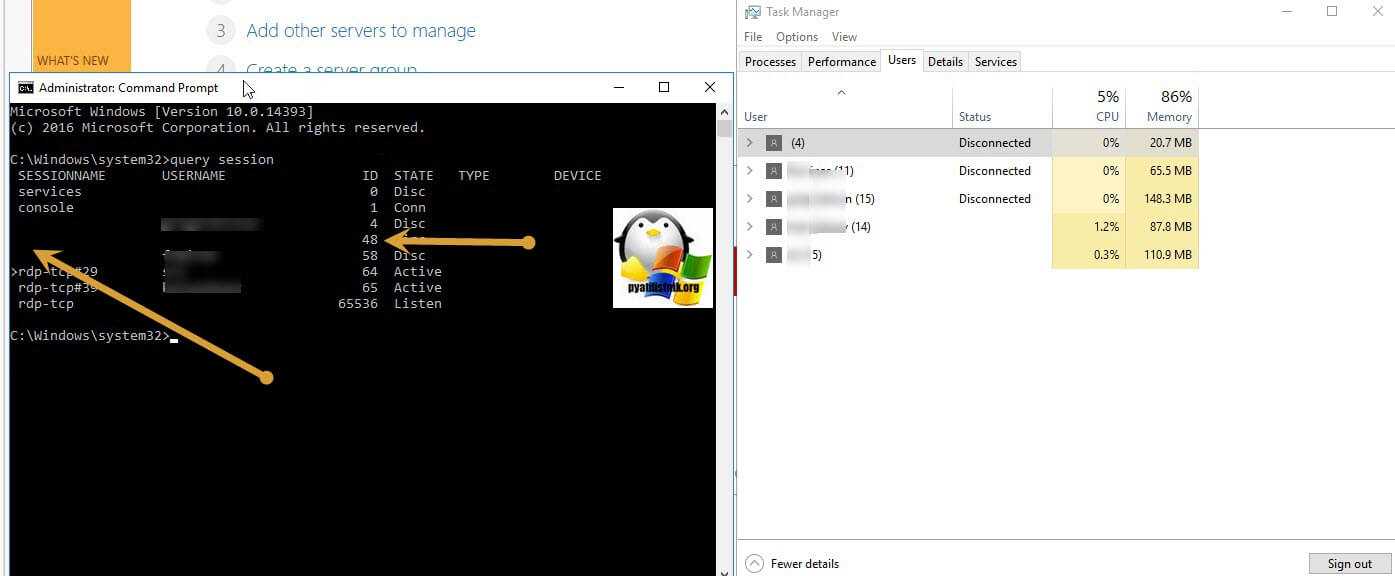Click the step 3 number circle
The height and width of the screenshot is (576, 1395).
point(220,31)
